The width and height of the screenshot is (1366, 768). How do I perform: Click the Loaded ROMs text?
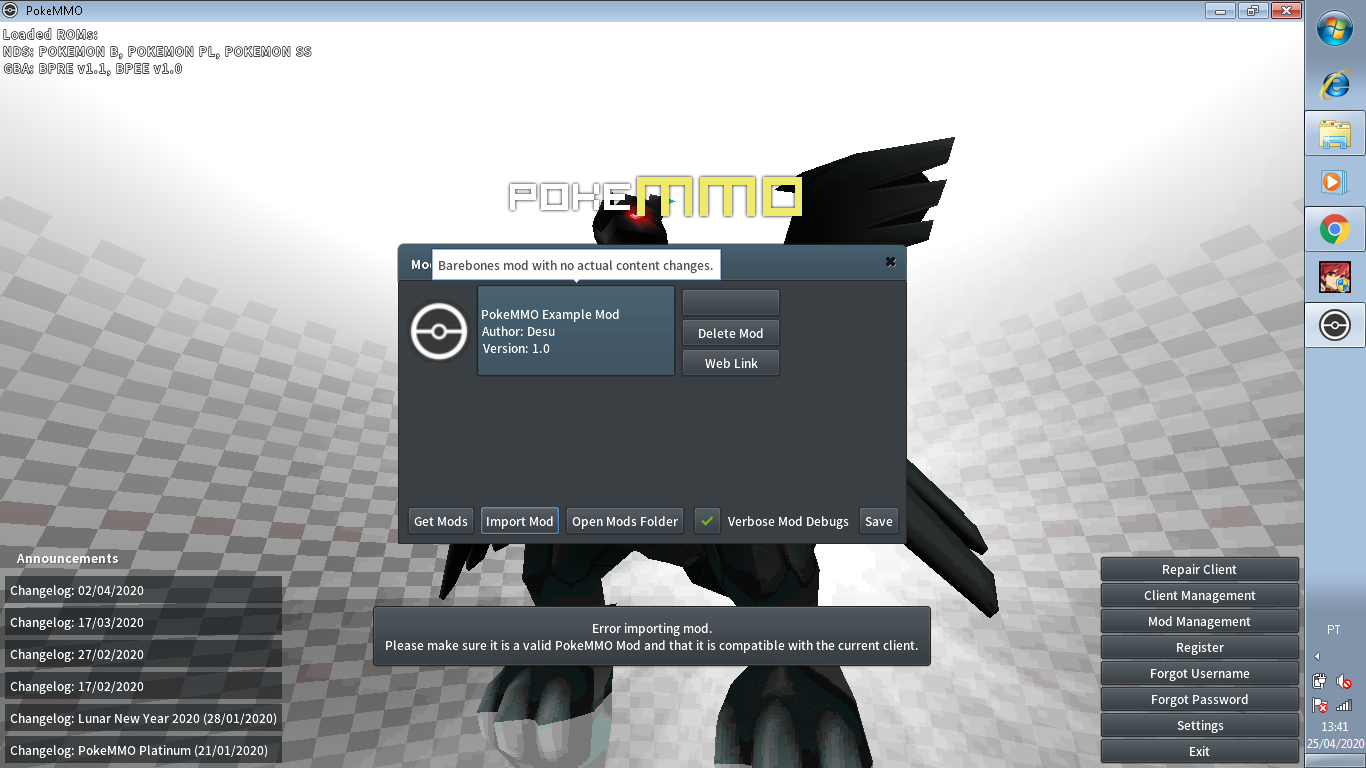[x=50, y=35]
